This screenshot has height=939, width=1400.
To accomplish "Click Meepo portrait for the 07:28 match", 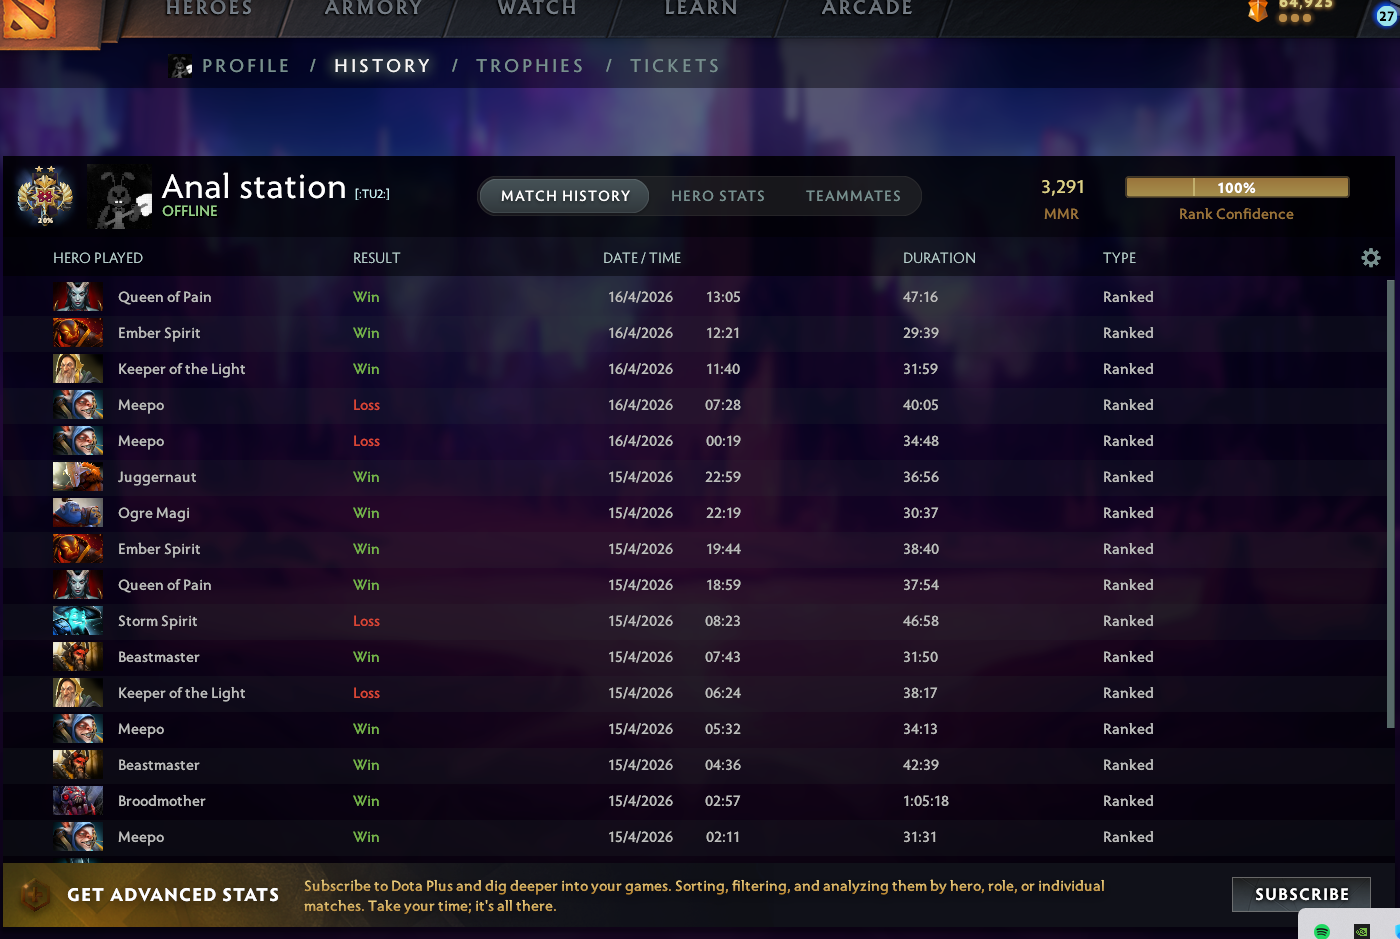I will pos(78,405).
